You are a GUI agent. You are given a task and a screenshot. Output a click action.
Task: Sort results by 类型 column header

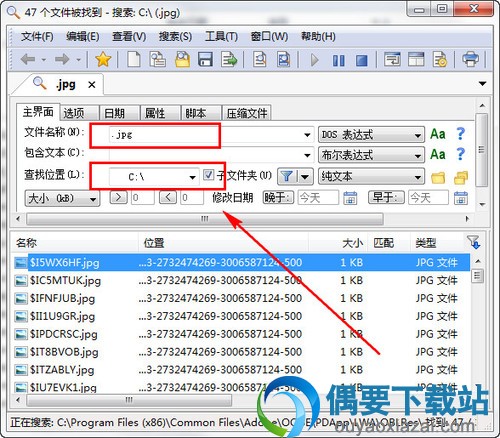(436, 243)
